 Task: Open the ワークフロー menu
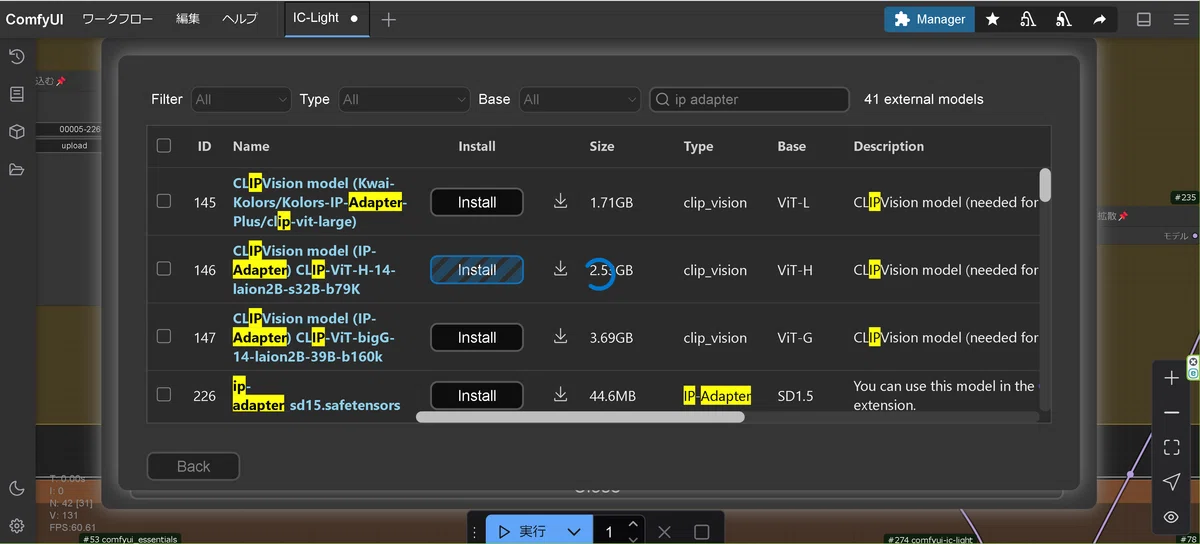point(117,19)
